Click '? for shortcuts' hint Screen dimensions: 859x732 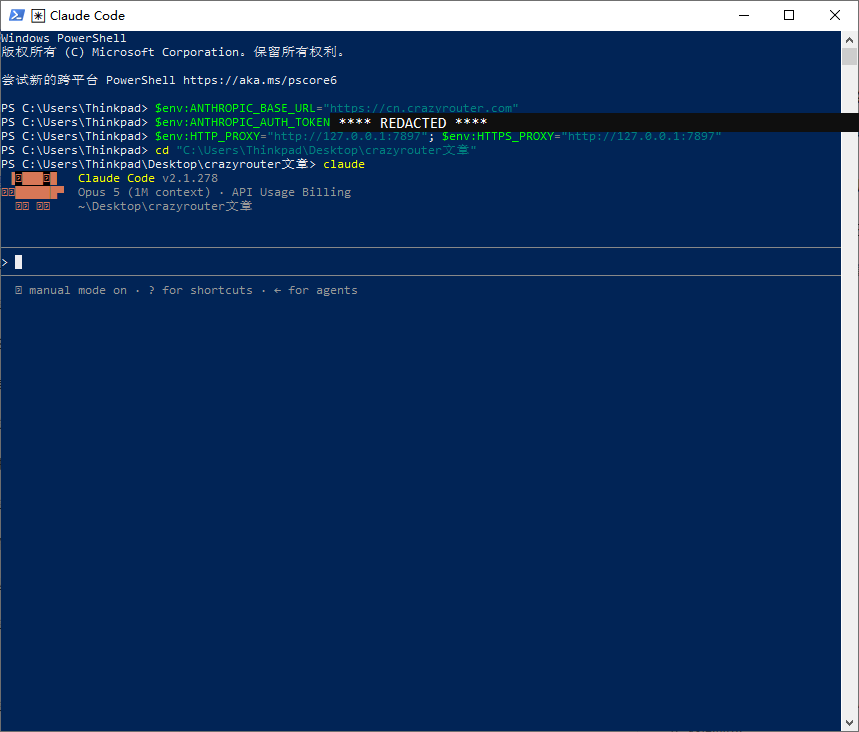[201, 290]
